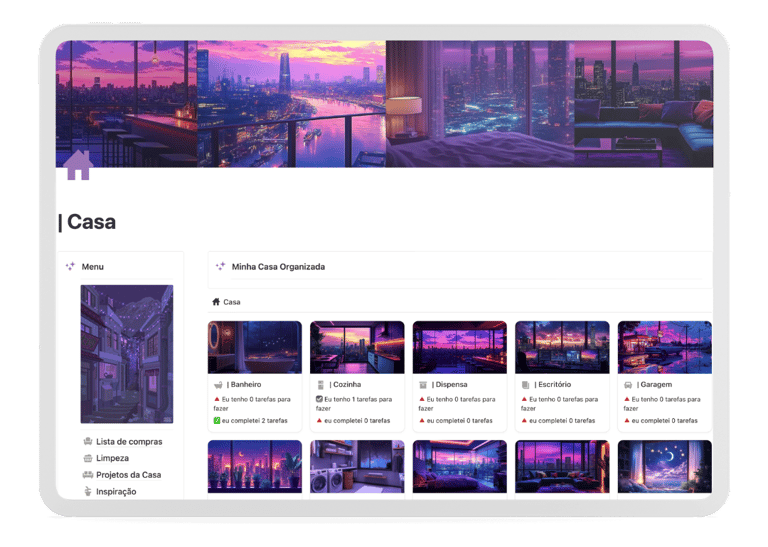Click the checkbox icon beside 'Eu tenho 1 tarefas'

[319, 399]
